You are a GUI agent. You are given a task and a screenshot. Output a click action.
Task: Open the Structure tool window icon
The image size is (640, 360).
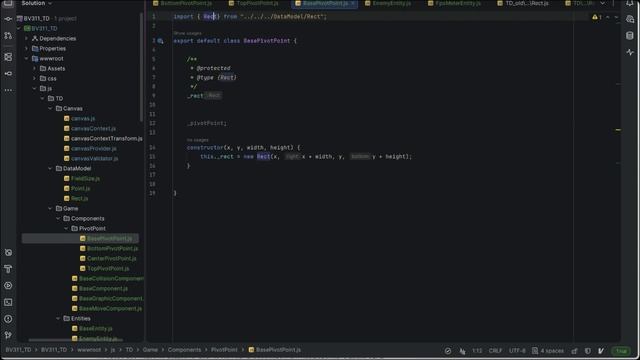click(x=8, y=57)
